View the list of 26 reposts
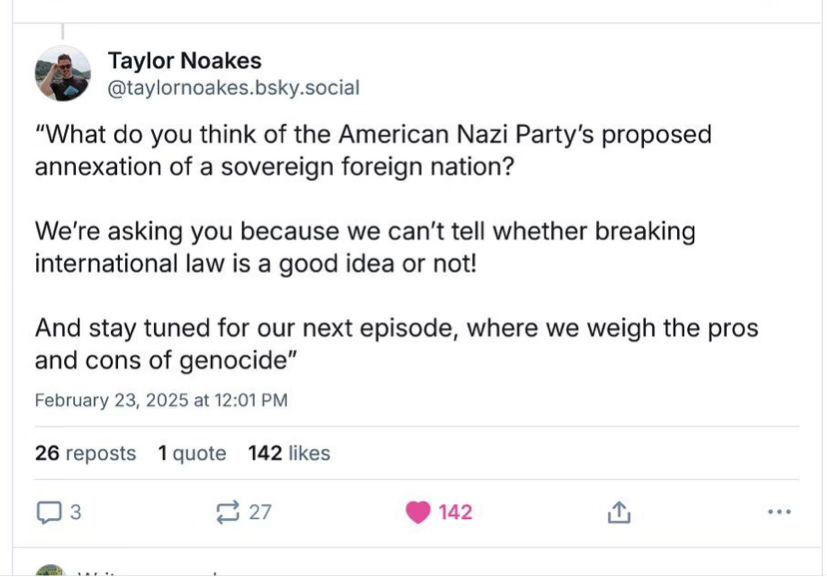827x577 pixels. click(85, 453)
